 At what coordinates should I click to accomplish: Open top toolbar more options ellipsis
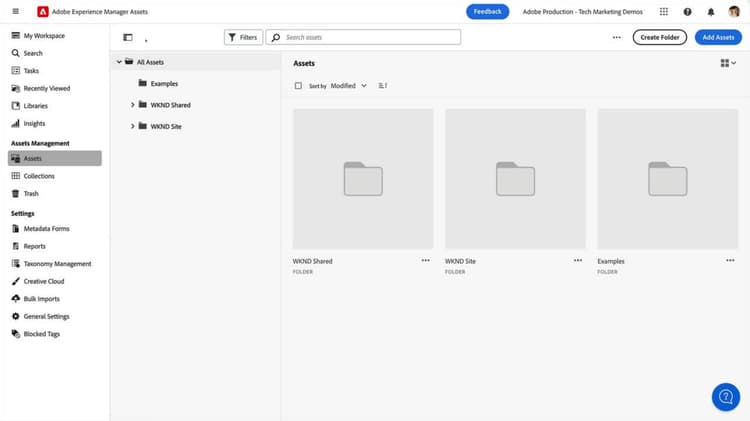[x=616, y=37]
